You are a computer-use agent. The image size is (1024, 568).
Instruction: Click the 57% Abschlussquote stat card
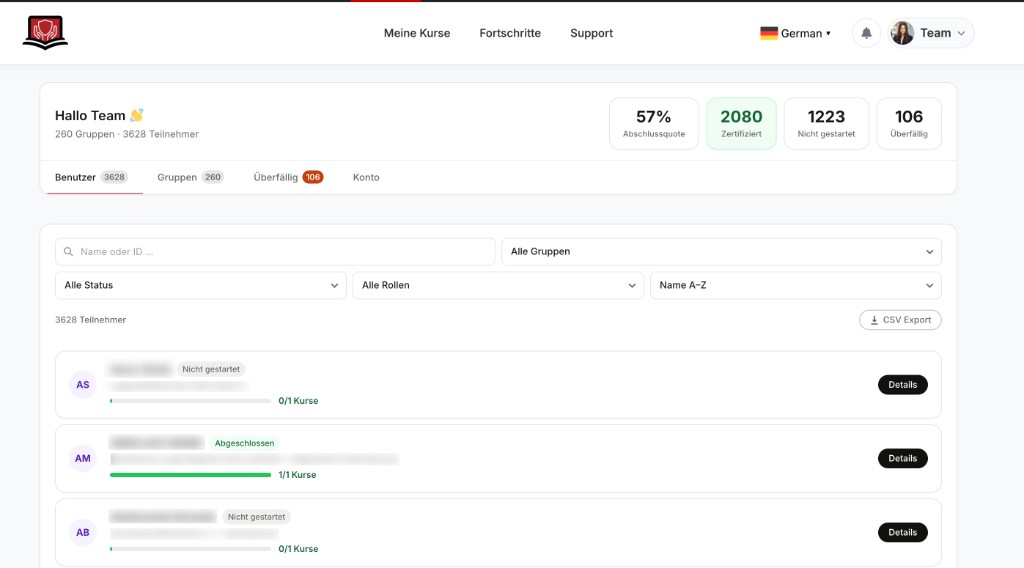654,123
